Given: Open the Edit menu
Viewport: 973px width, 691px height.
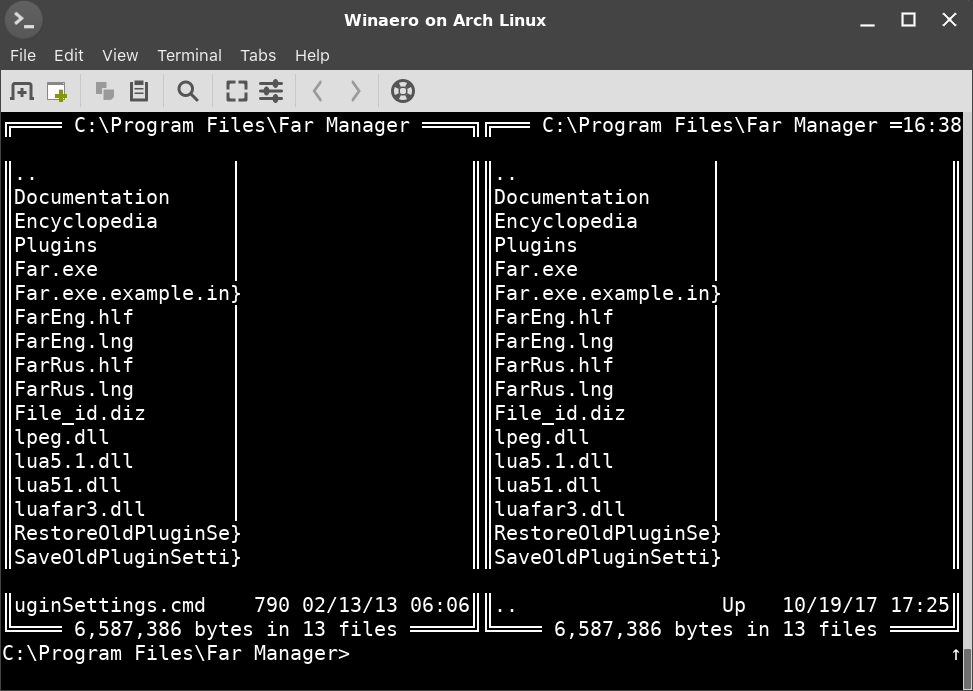Looking at the screenshot, I should pos(69,55).
